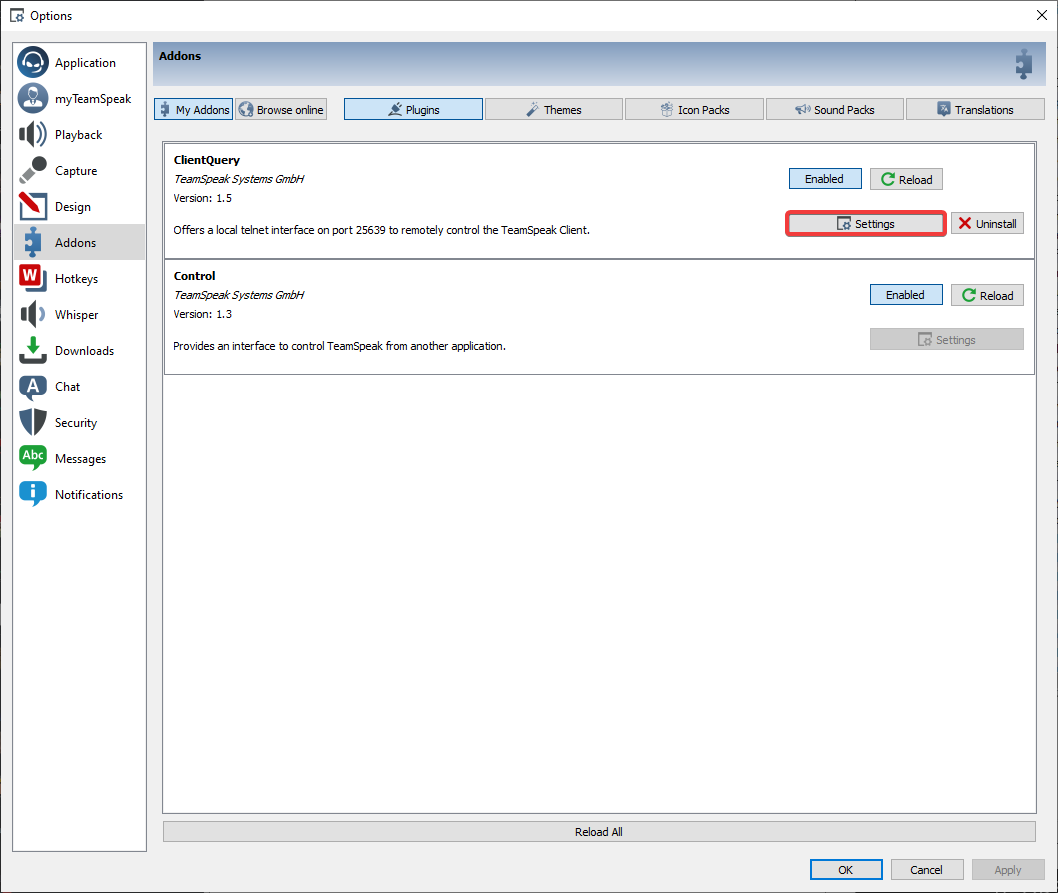1058x893 pixels.
Task: Confirm with the OK button
Action: [x=845, y=869]
